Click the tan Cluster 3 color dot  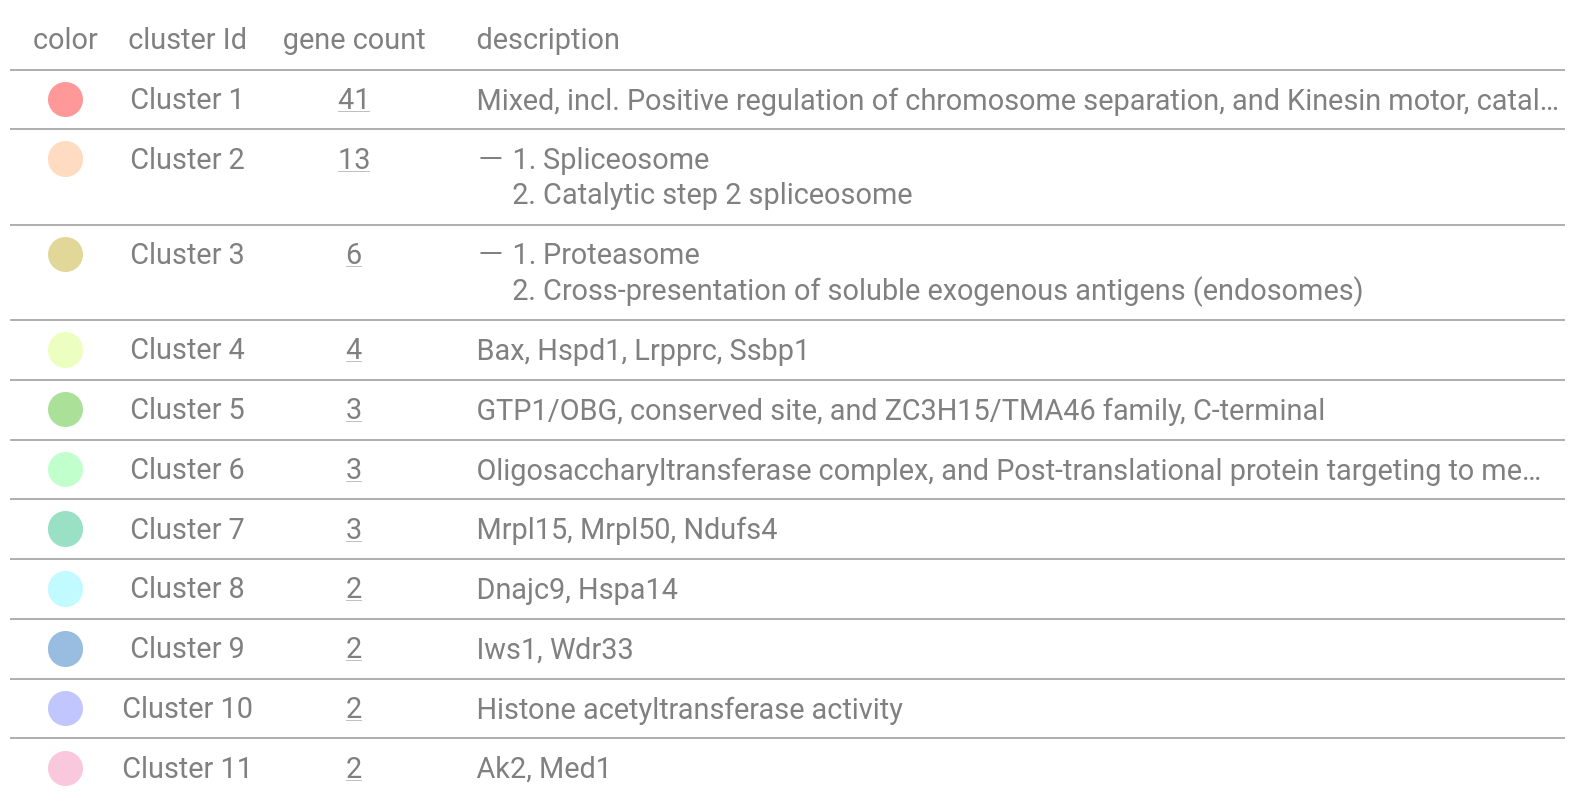65,255
